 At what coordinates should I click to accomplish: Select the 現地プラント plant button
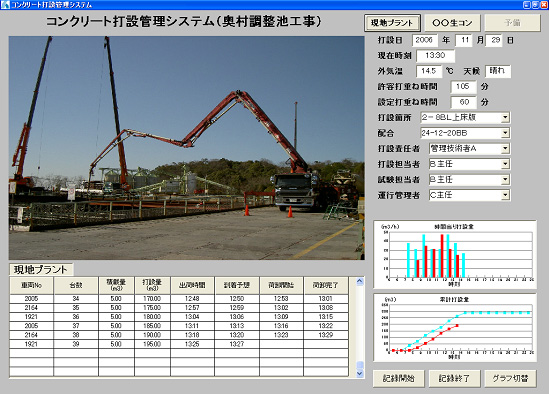[392, 23]
